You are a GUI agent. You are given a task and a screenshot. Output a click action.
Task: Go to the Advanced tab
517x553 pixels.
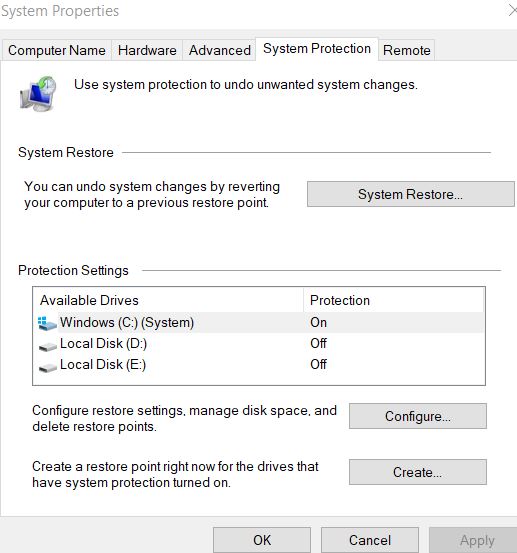pyautogui.click(x=219, y=50)
